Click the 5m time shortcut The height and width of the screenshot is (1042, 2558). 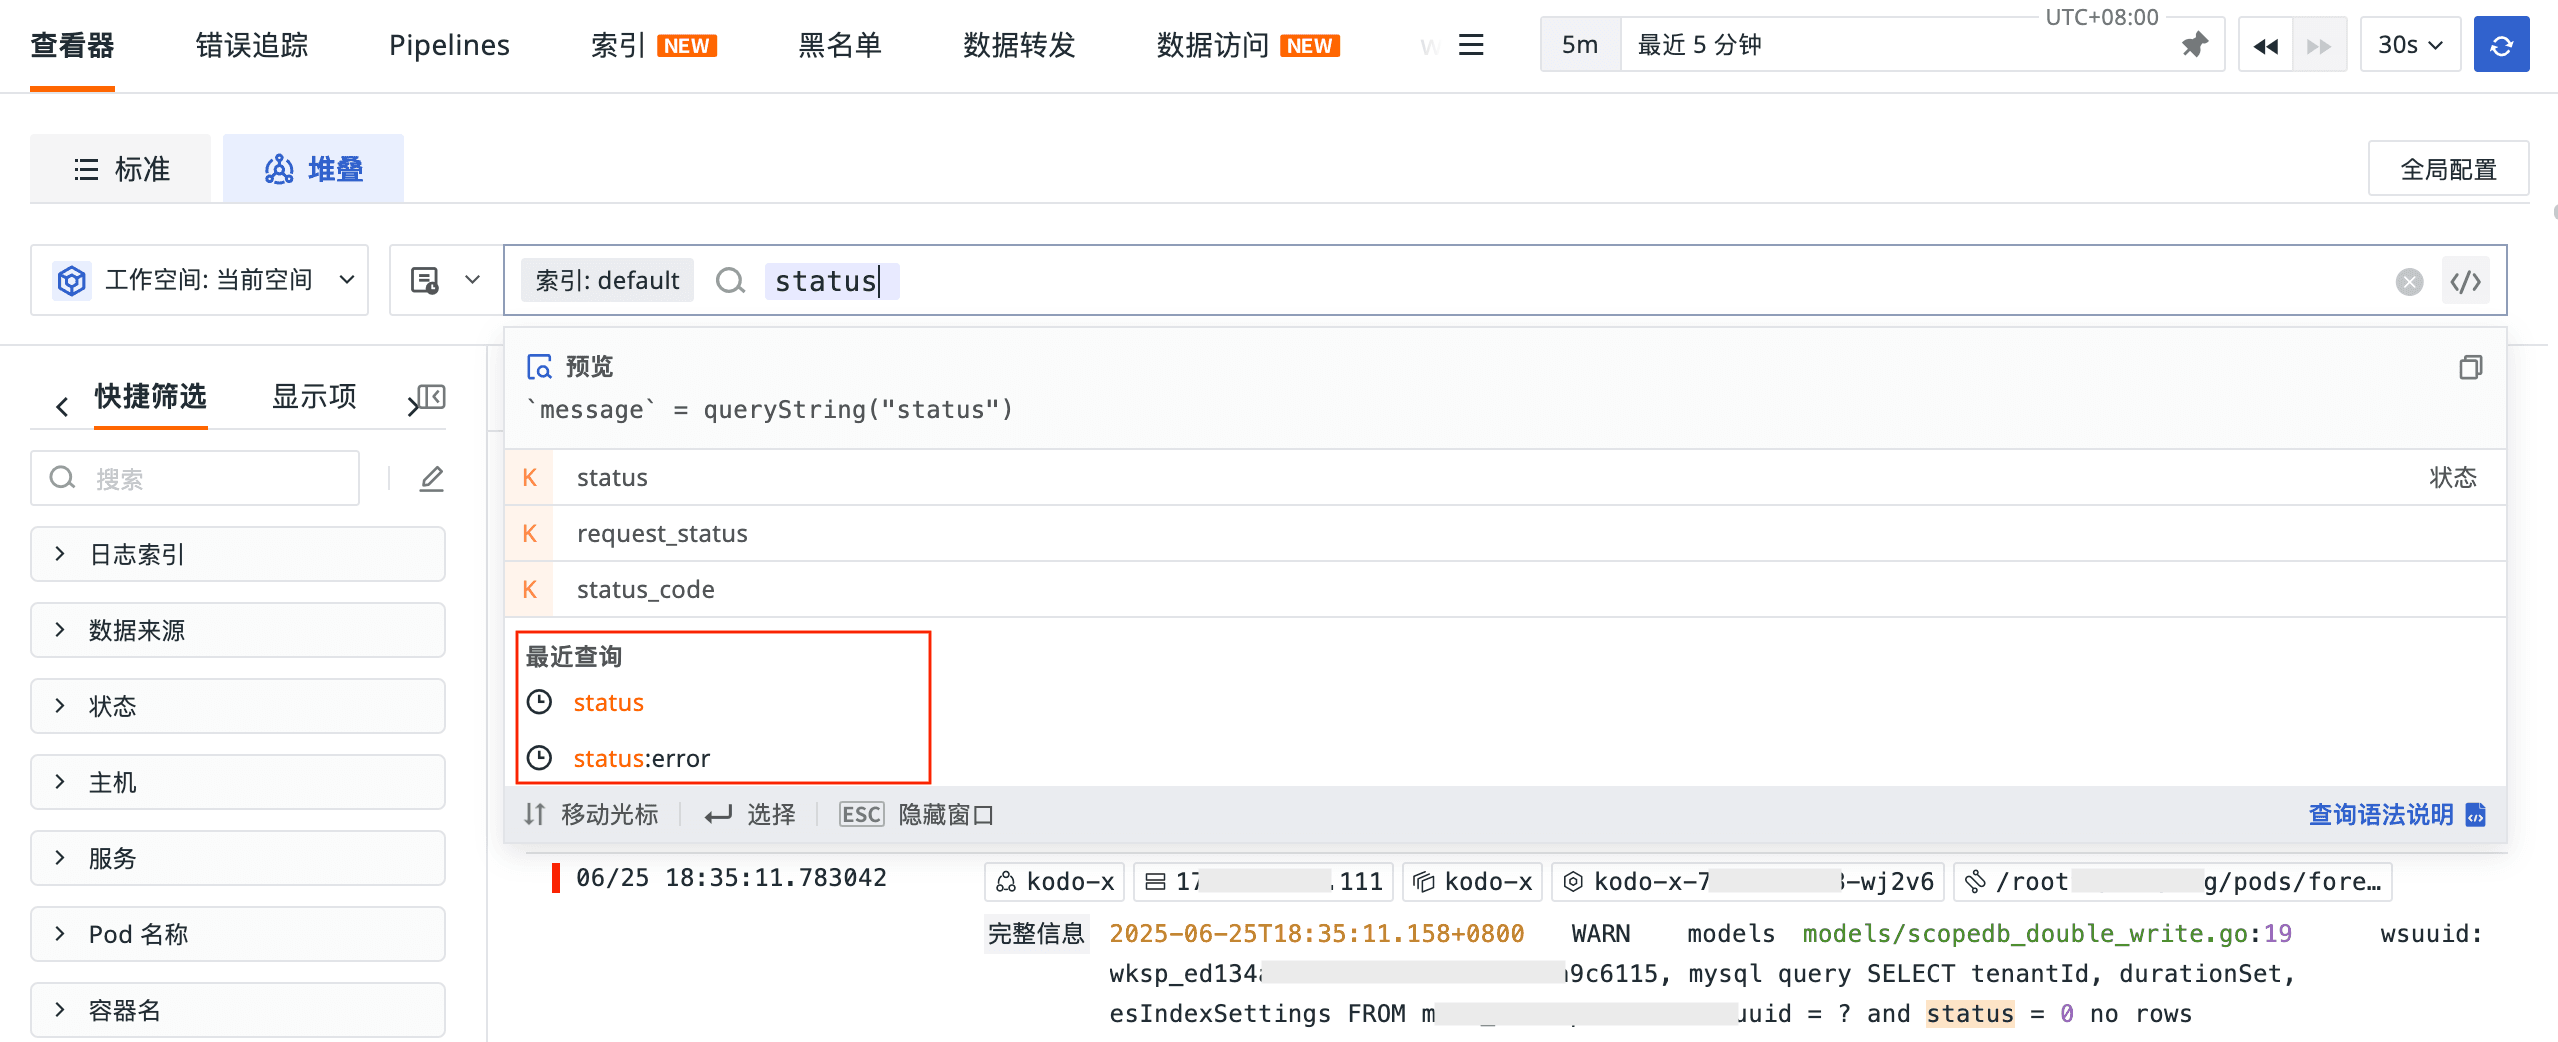(x=1580, y=45)
